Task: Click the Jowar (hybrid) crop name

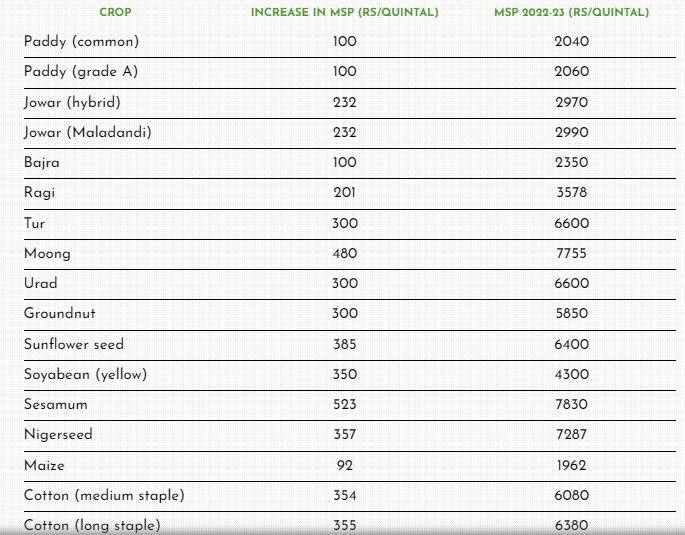Action: point(72,102)
